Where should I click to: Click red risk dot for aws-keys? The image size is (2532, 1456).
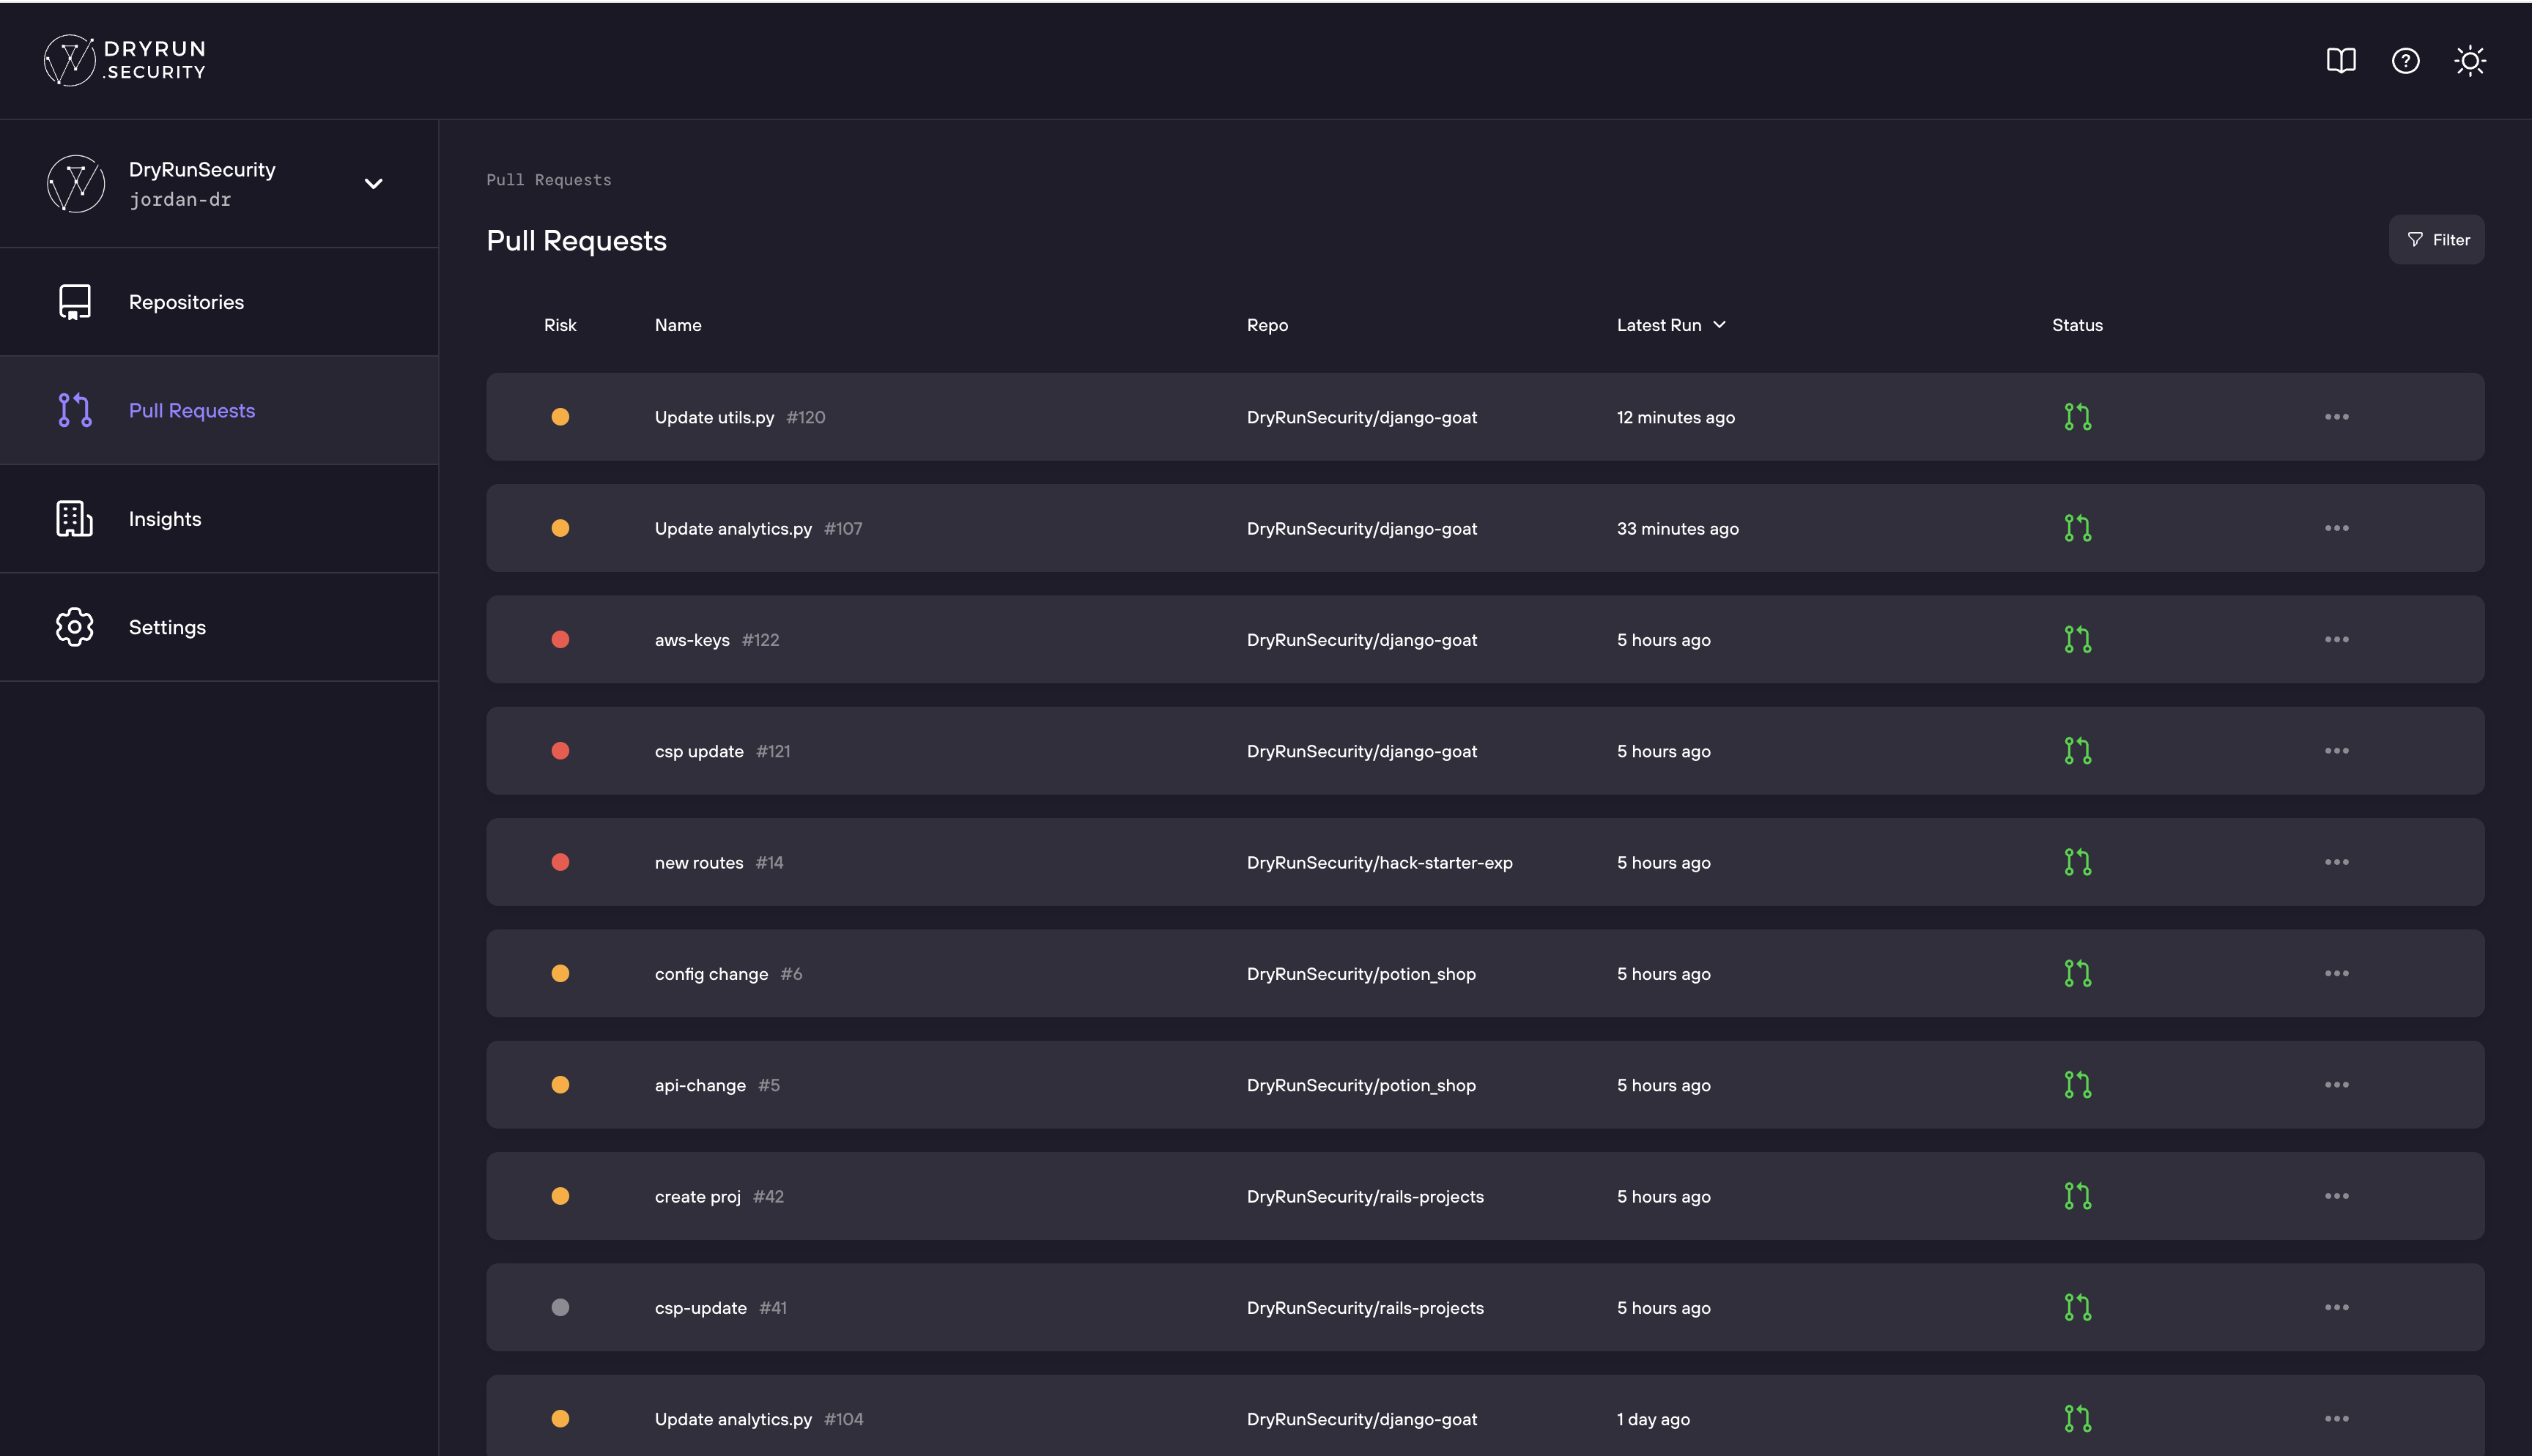tap(560, 640)
